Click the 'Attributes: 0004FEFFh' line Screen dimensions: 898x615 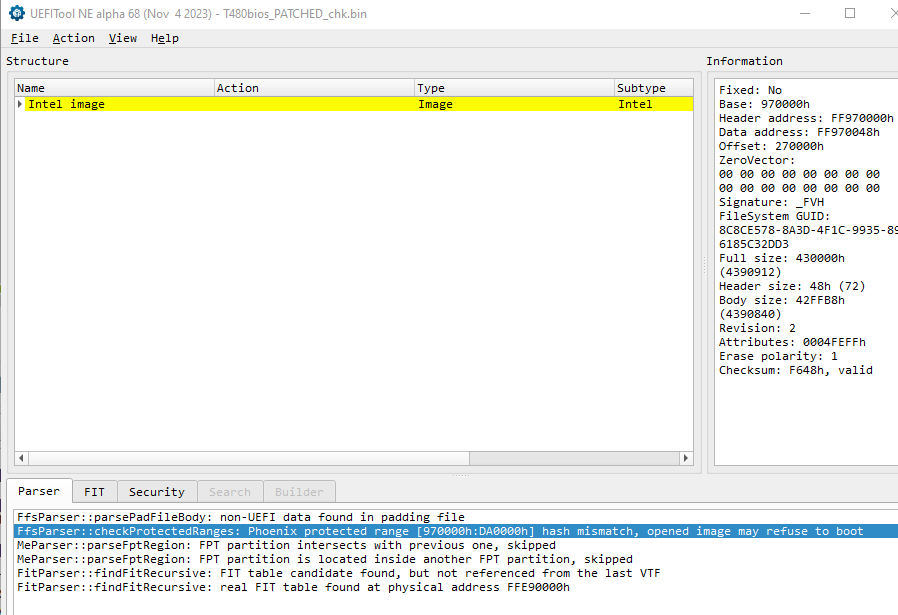(792, 342)
